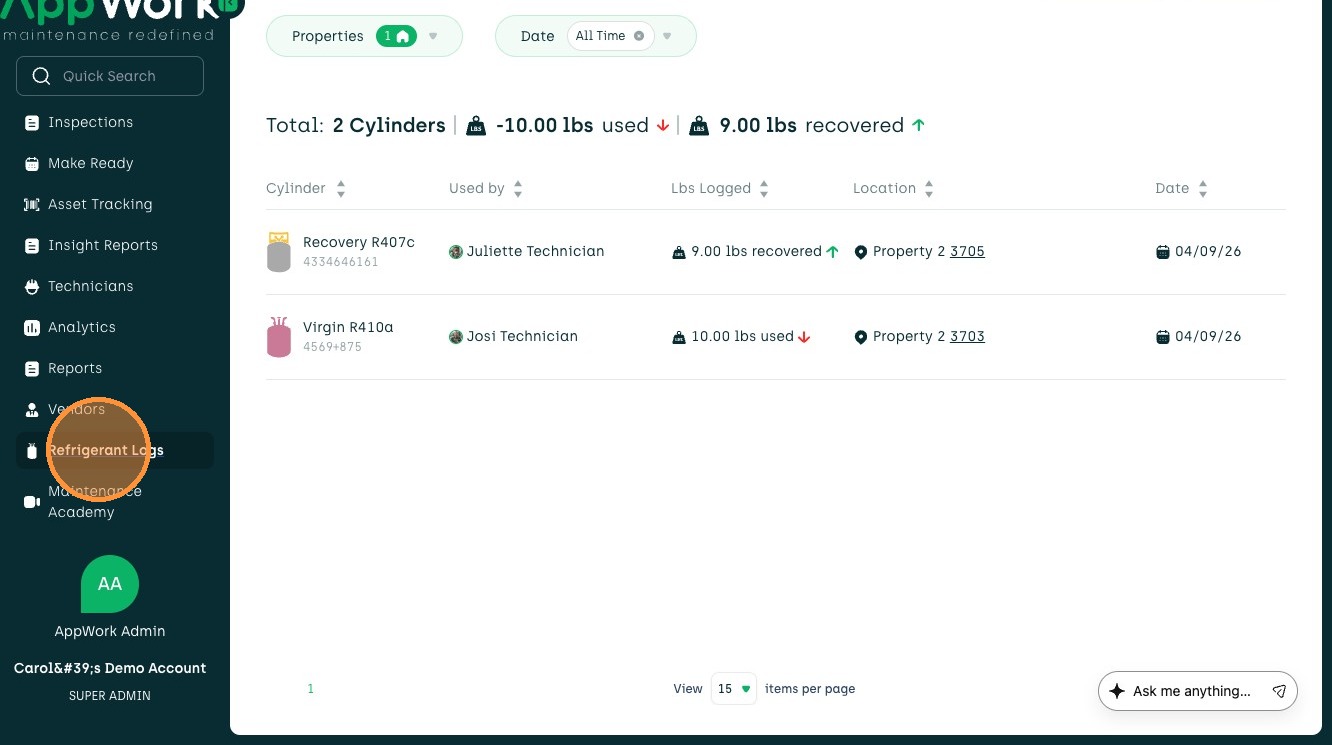Screen dimensions: 1332x745
Task: Click the Maintenance Academy video icon
Action: [x=31, y=502]
